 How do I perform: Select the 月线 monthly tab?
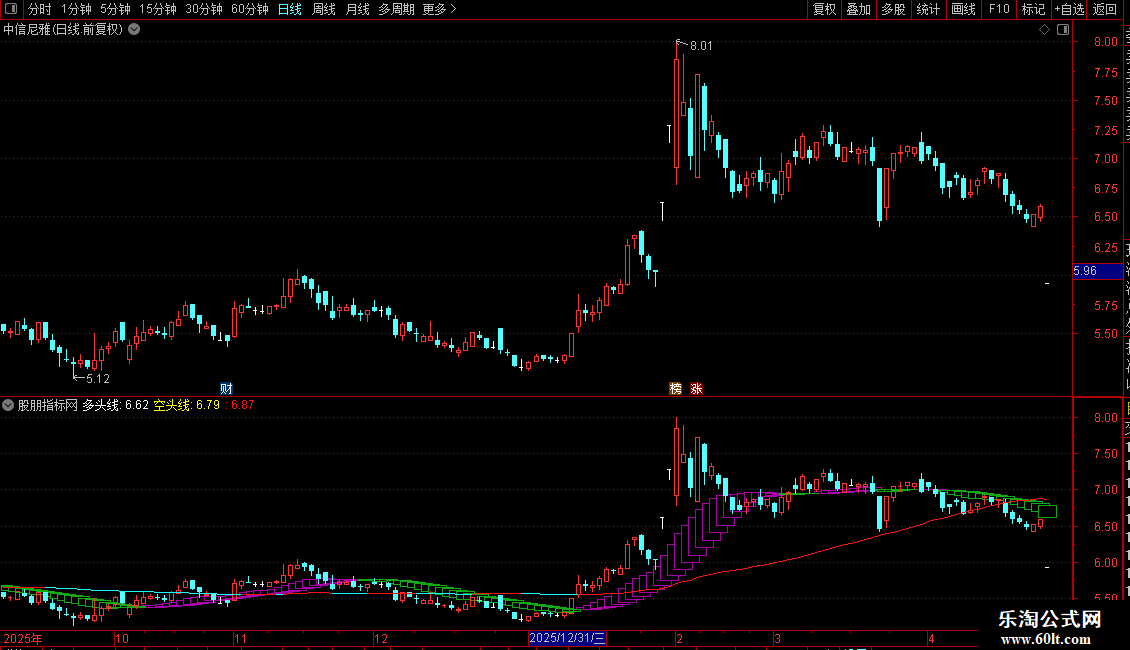(x=357, y=9)
